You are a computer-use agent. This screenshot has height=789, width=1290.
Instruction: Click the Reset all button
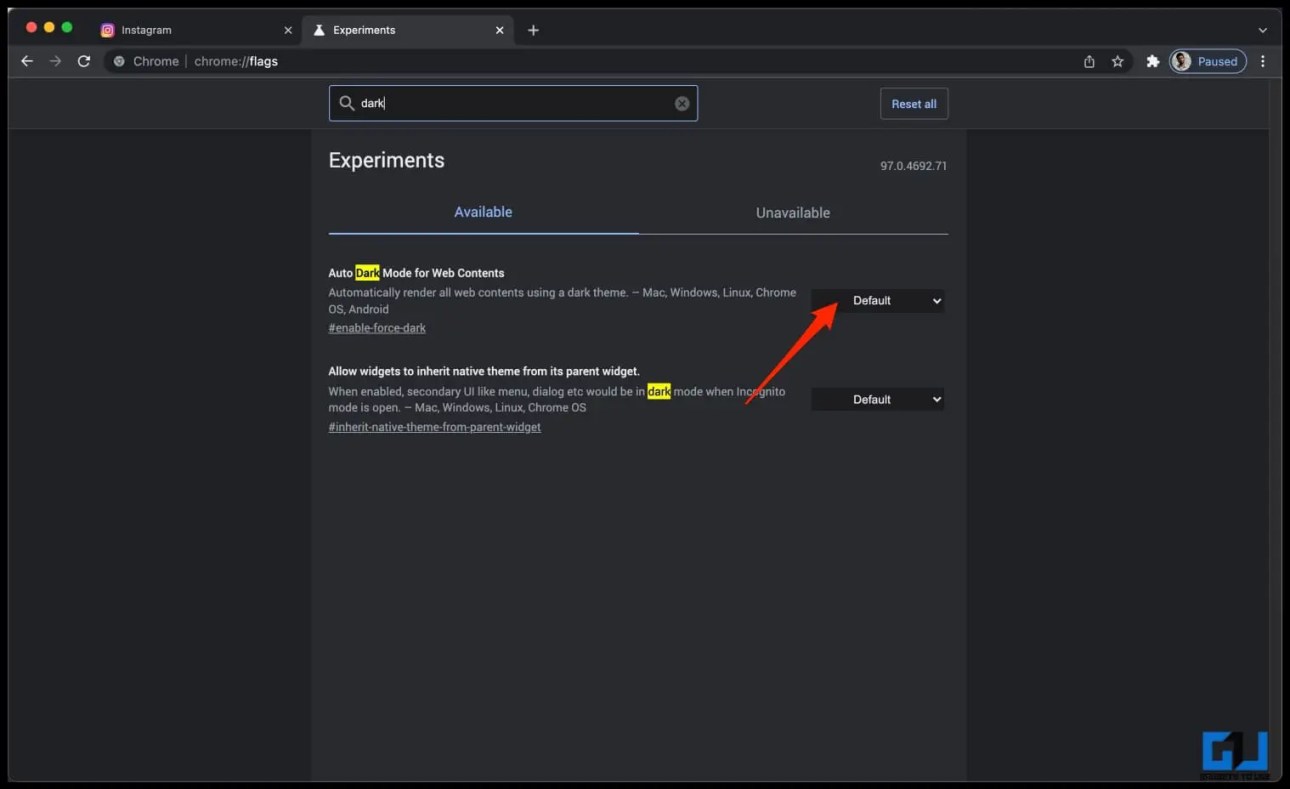914,104
